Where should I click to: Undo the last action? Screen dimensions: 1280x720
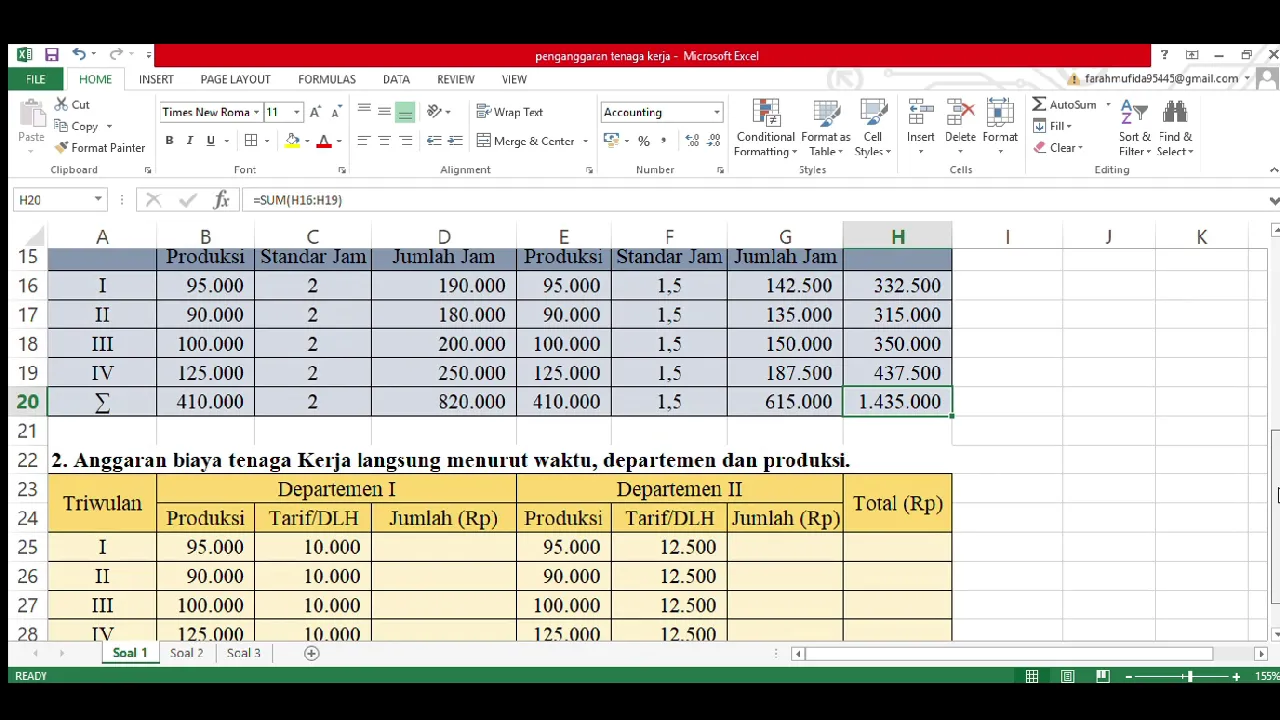click(78, 55)
